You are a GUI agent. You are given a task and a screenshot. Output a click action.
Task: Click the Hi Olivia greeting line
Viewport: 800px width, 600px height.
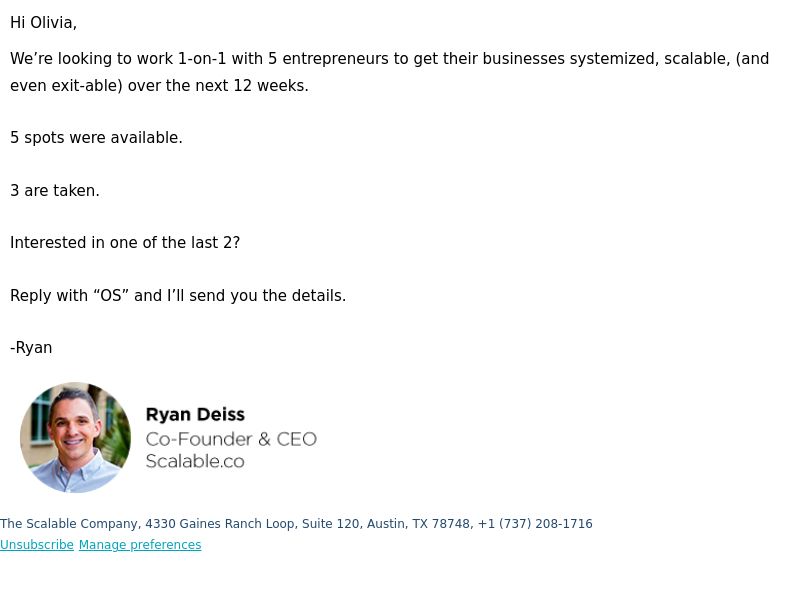[43, 23]
